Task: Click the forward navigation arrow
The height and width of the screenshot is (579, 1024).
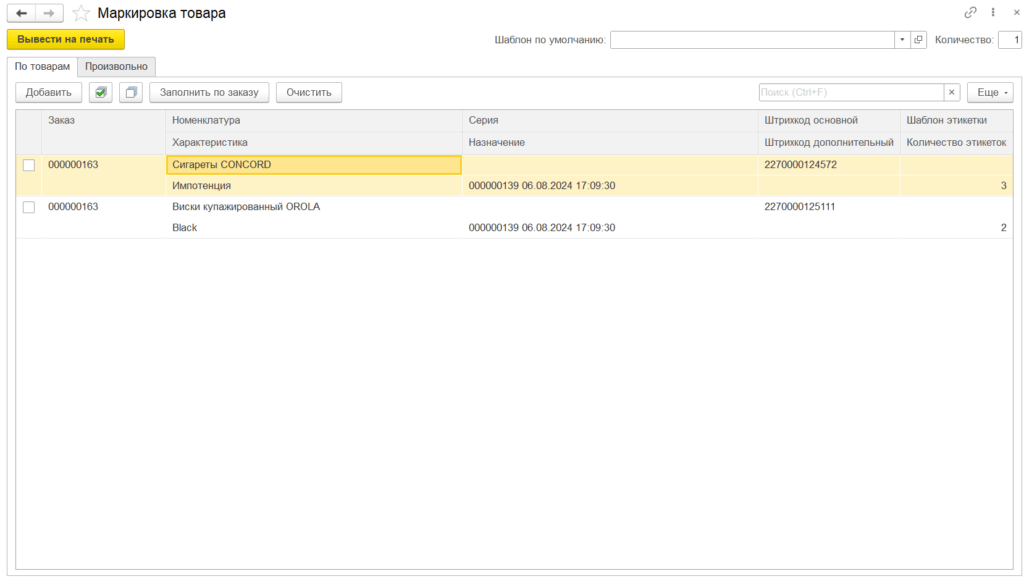Action: pos(49,13)
